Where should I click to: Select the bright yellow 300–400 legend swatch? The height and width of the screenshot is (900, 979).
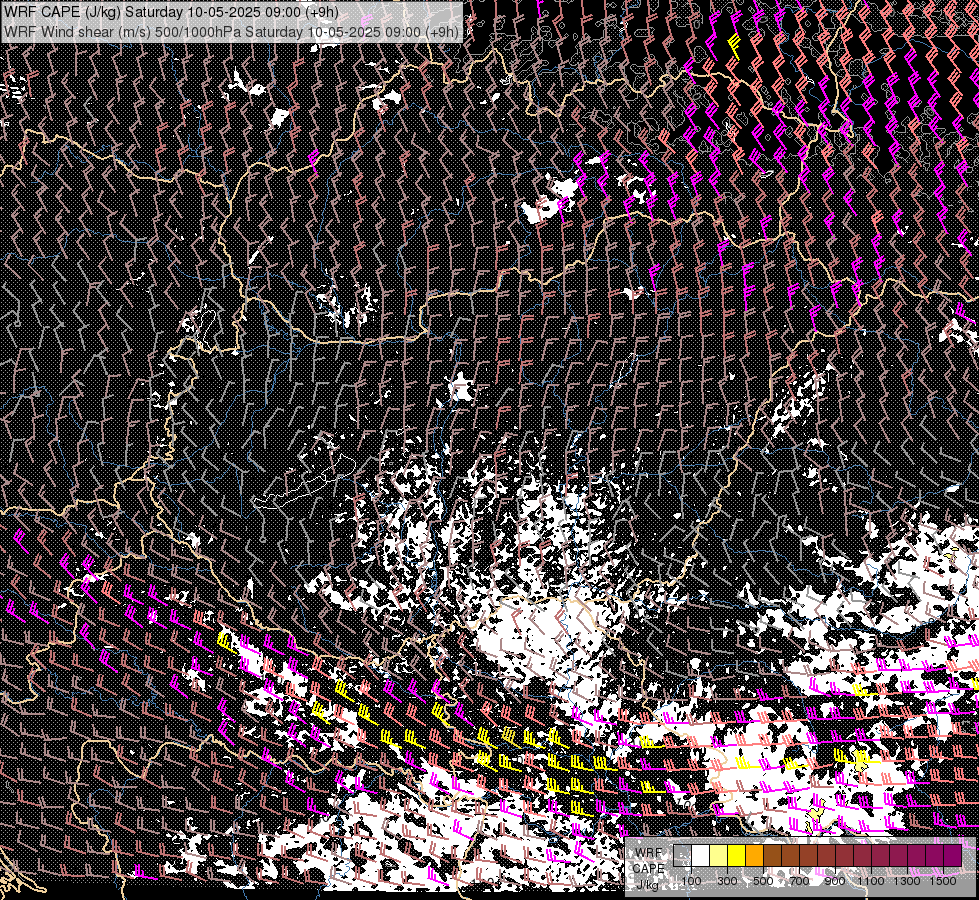tap(737, 856)
